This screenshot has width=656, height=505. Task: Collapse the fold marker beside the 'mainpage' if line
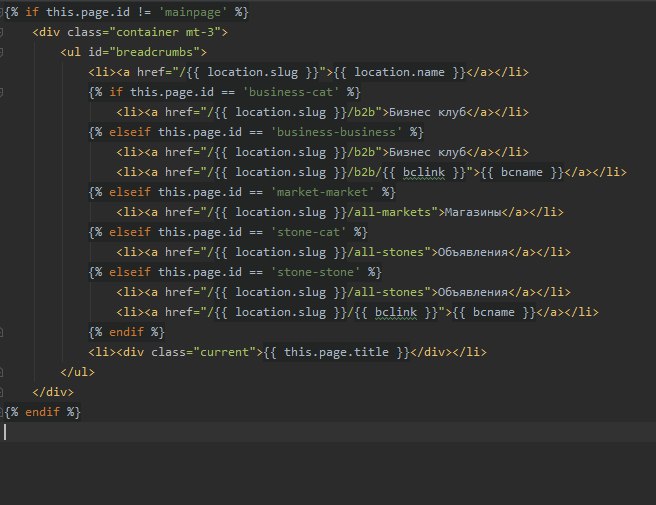click(x=1, y=12)
